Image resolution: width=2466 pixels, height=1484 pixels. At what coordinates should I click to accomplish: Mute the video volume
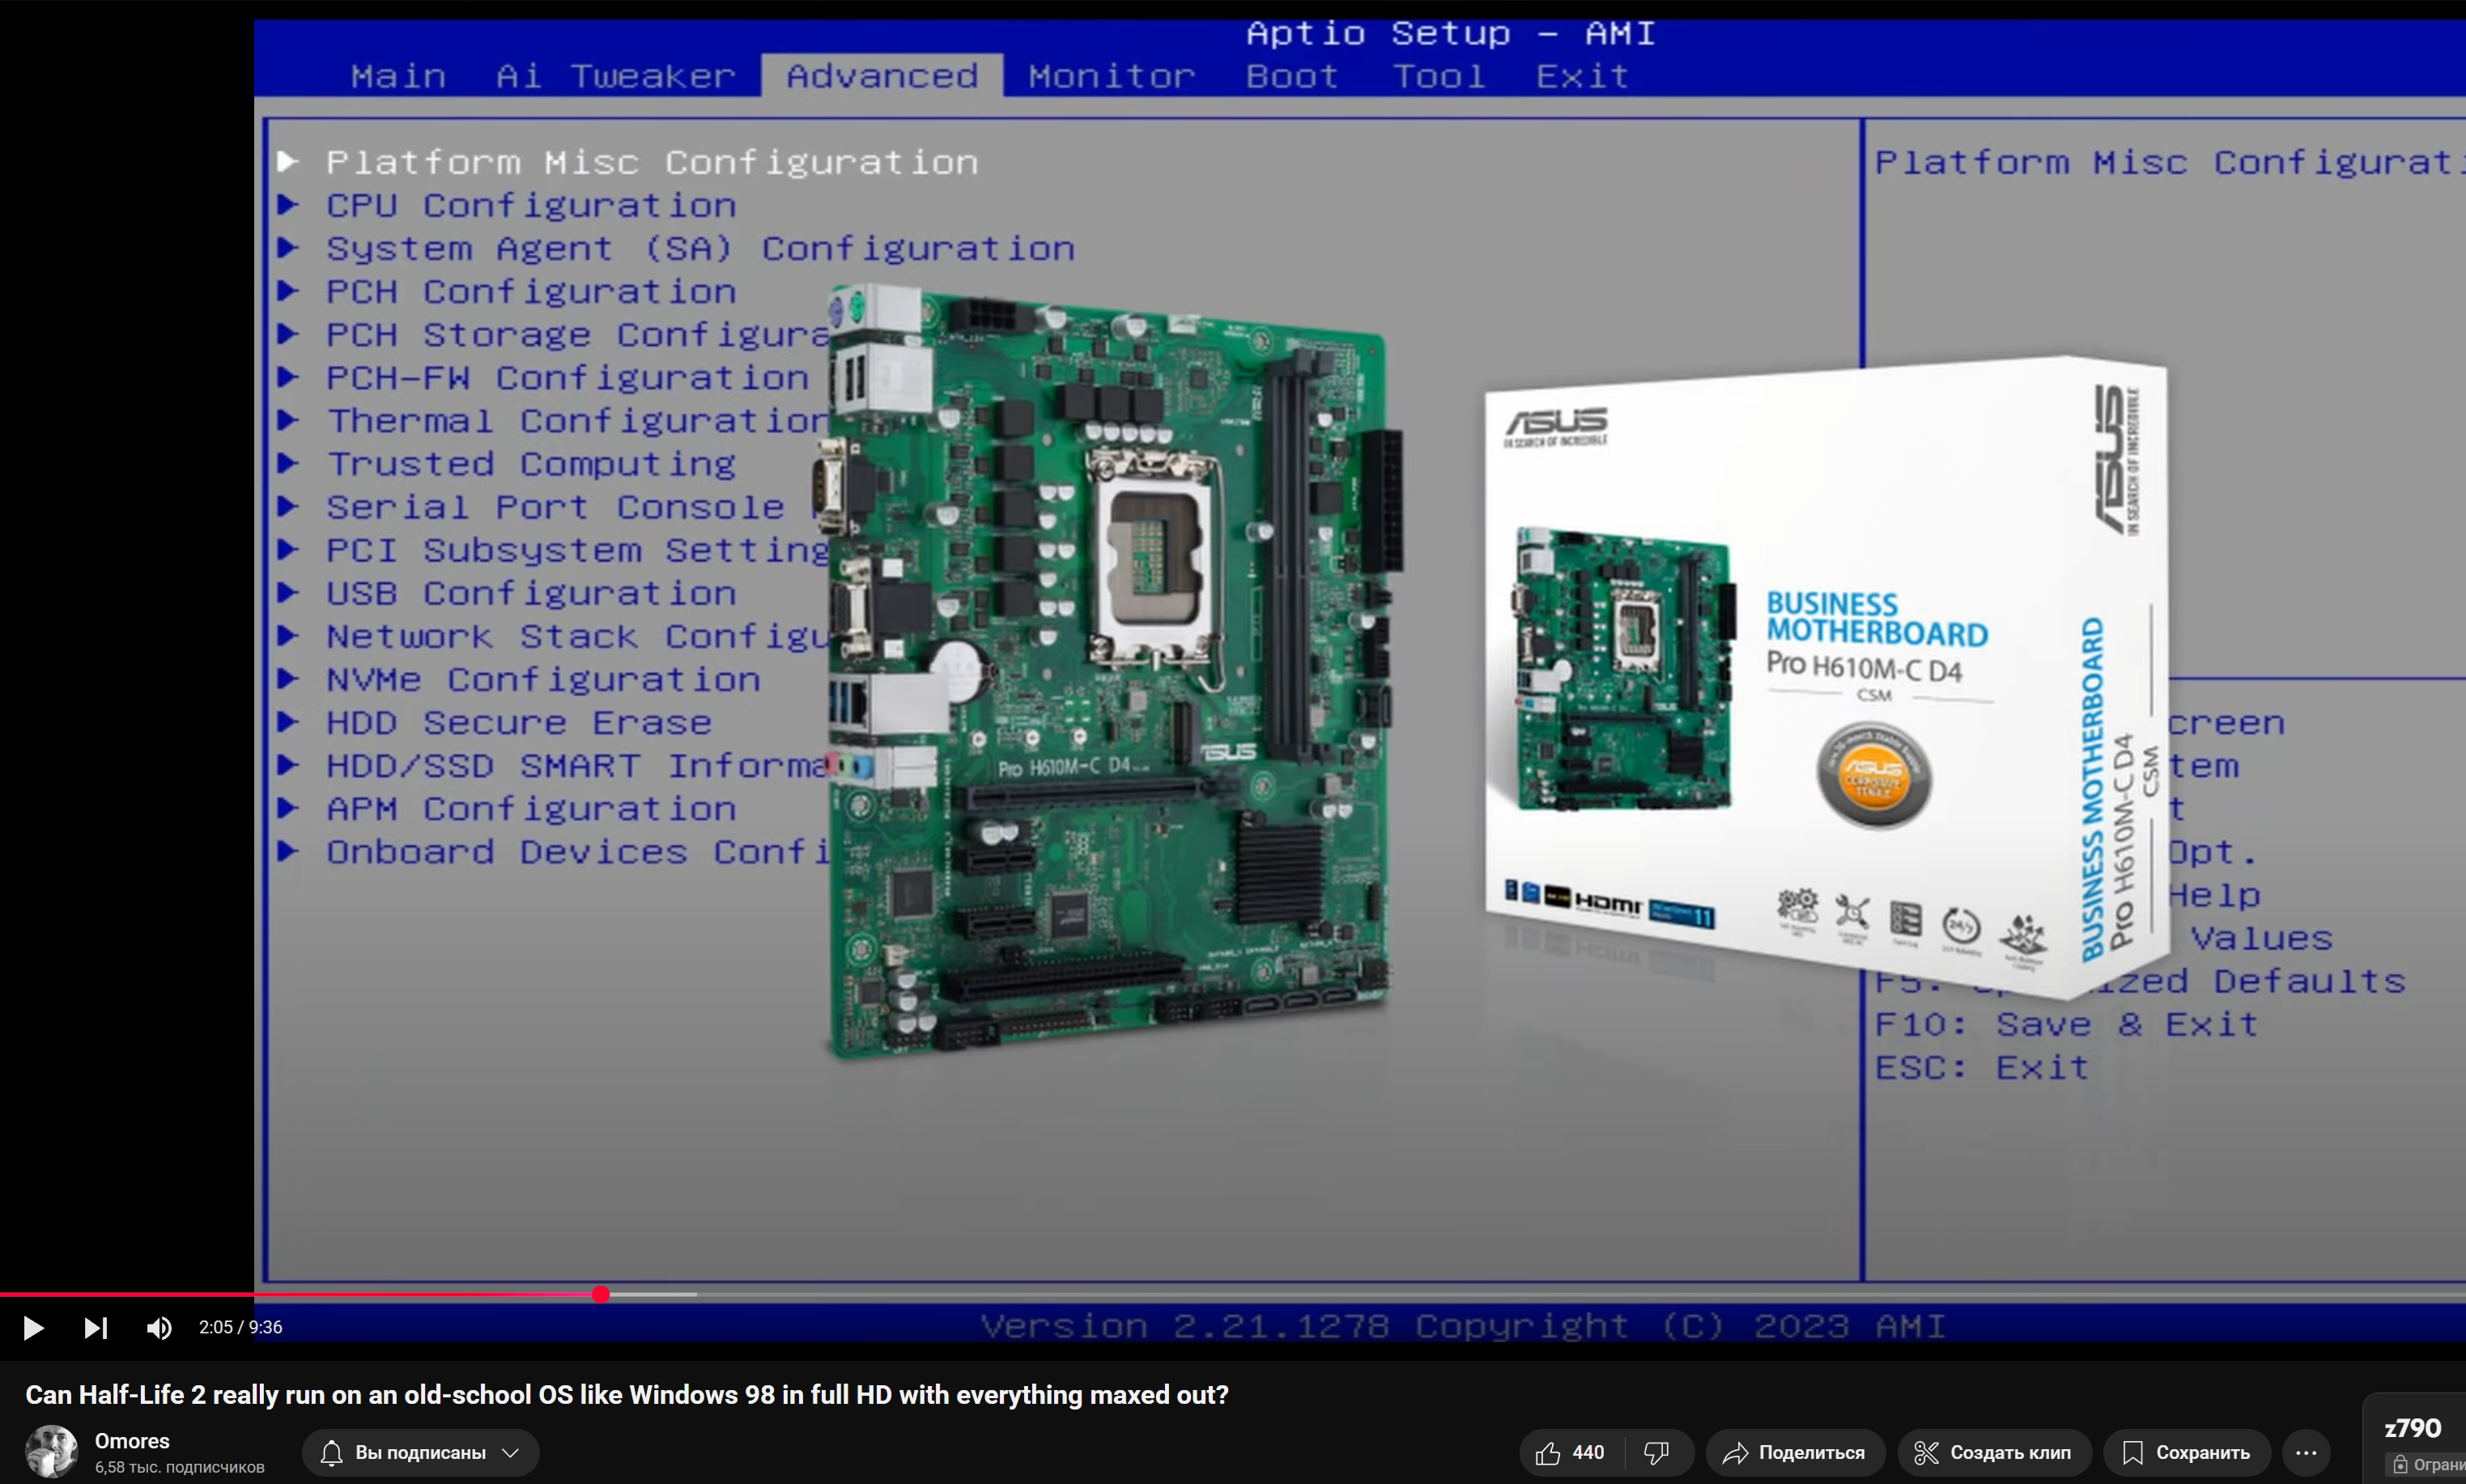tap(159, 1327)
